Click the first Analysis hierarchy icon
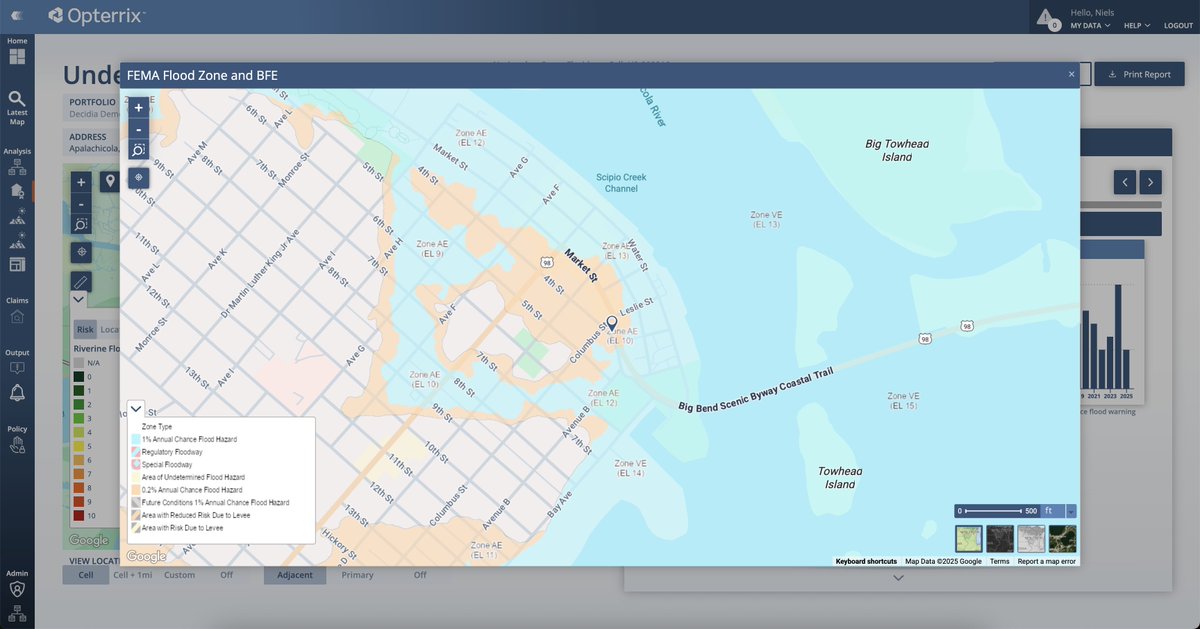Screen dimensions: 1200x629 pyautogui.click(x=17, y=169)
